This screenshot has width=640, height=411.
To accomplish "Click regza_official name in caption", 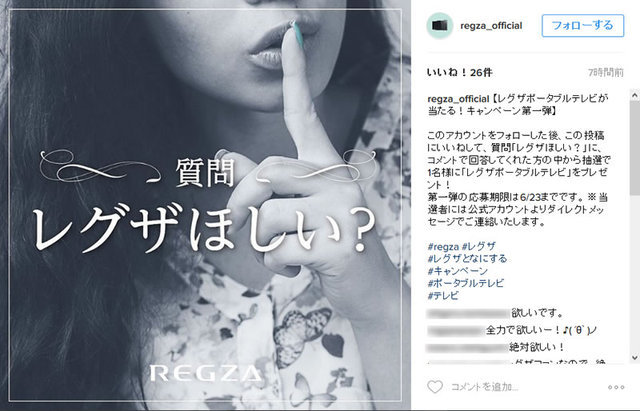I will (x=458, y=99).
